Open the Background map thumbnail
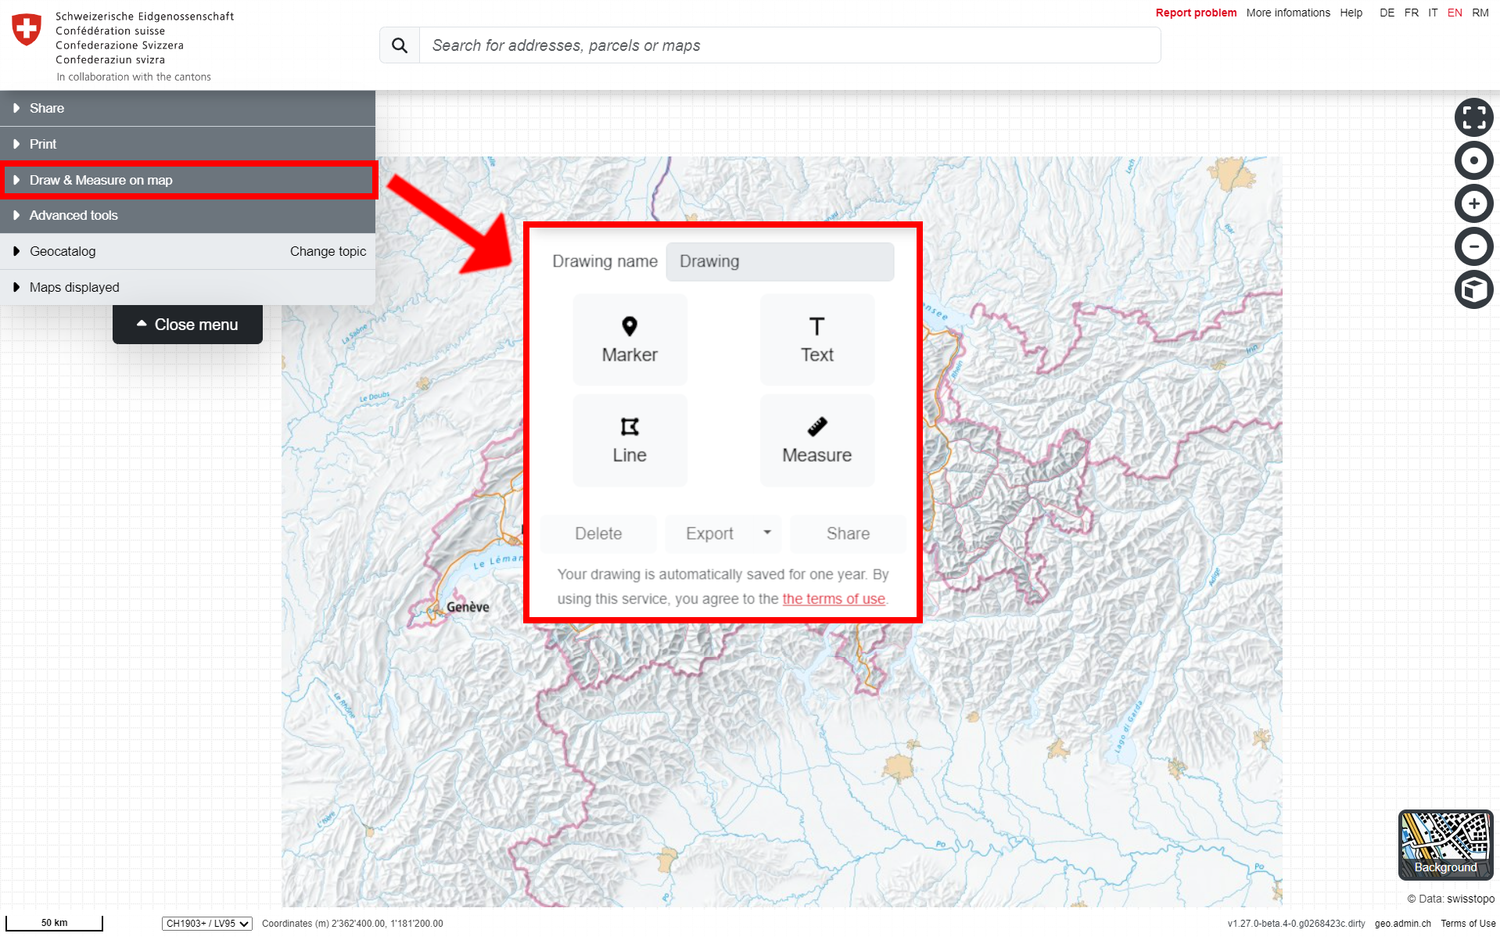The height and width of the screenshot is (937, 1500). pos(1445,844)
